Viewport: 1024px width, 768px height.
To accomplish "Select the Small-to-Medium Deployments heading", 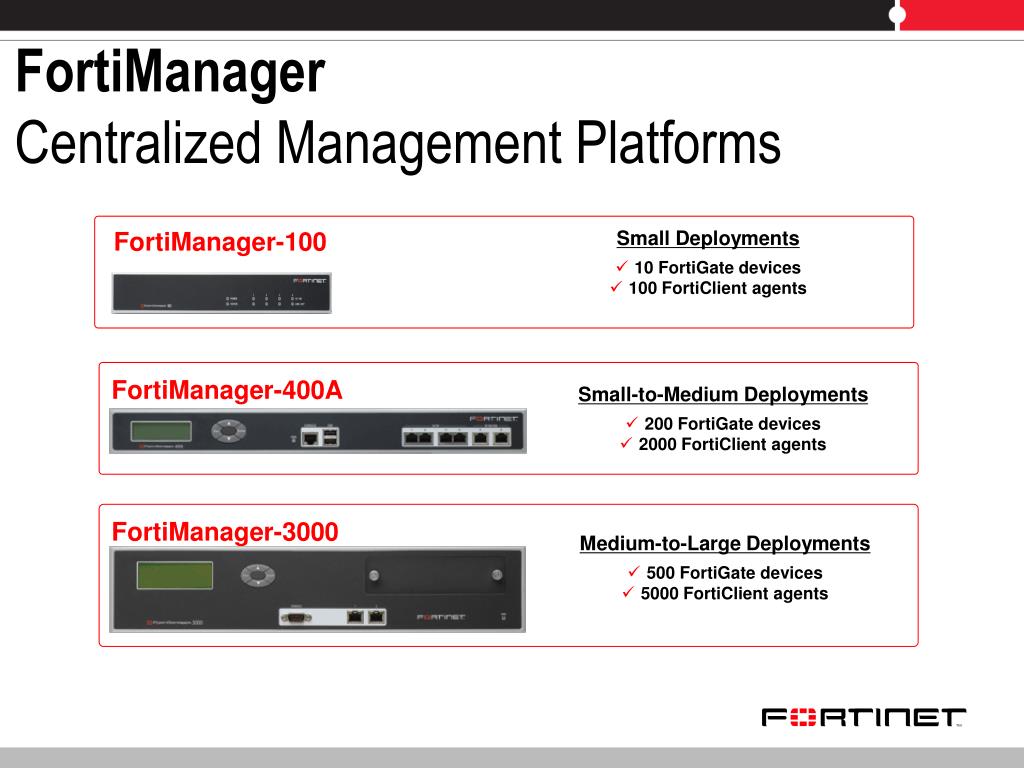I will tap(723, 395).
